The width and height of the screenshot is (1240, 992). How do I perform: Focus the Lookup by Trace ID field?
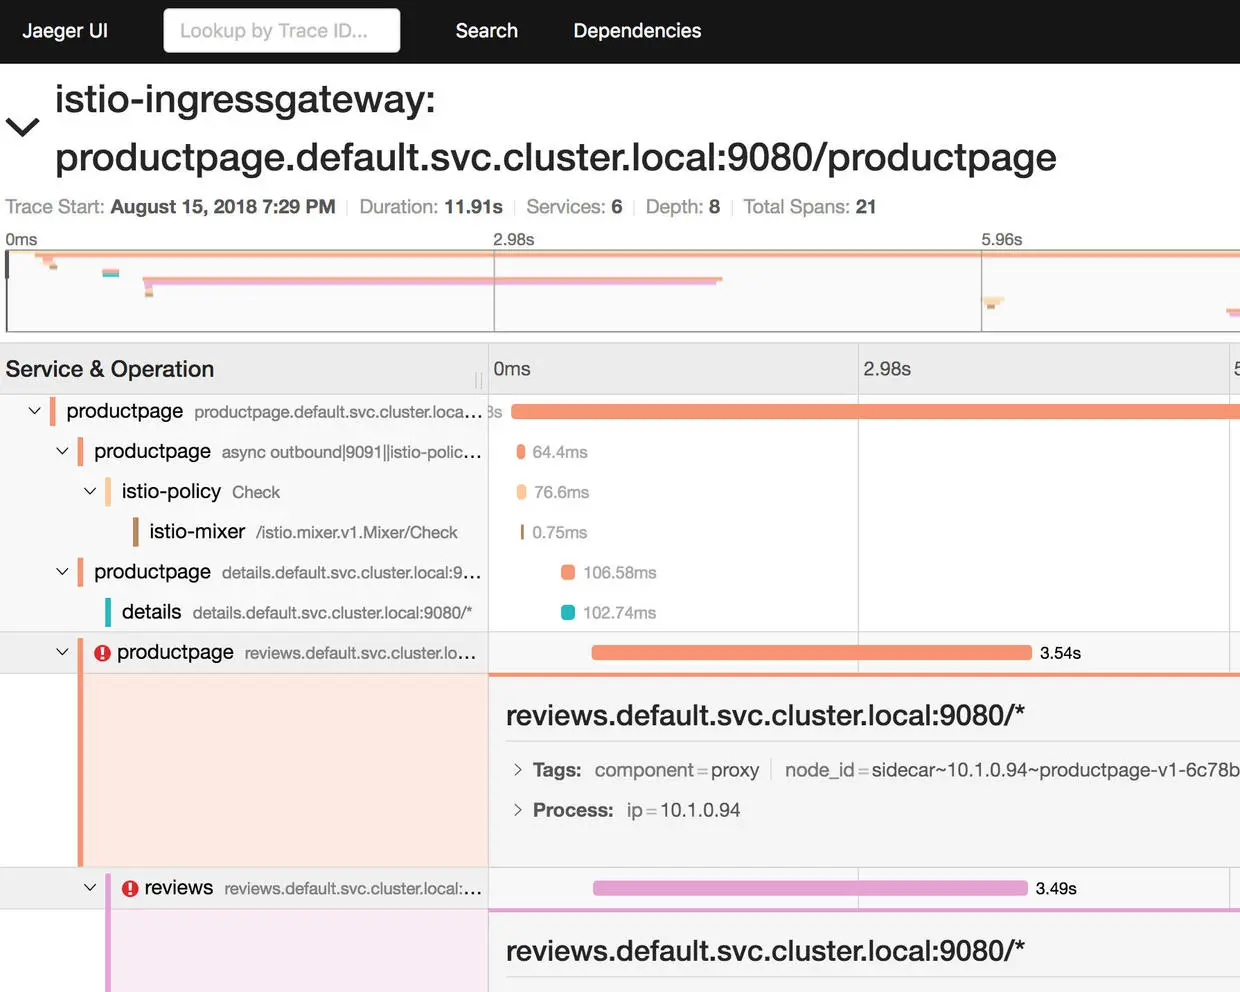tap(282, 31)
